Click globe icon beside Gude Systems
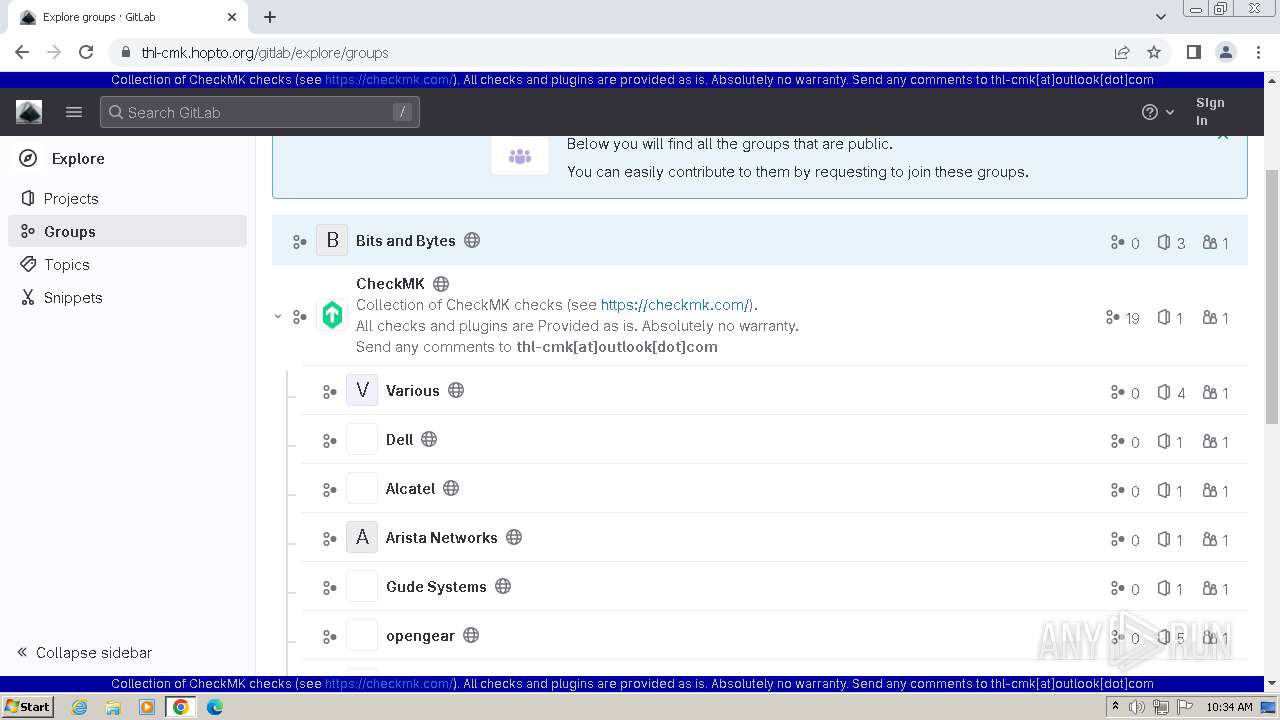Screen dimensions: 1280x720 tap(503, 586)
